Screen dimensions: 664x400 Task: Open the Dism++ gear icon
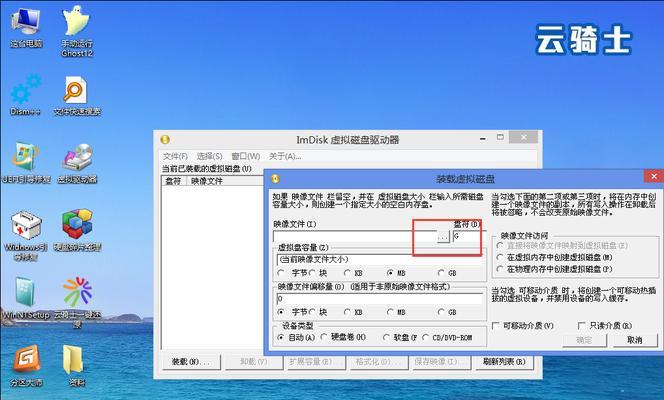(25, 95)
